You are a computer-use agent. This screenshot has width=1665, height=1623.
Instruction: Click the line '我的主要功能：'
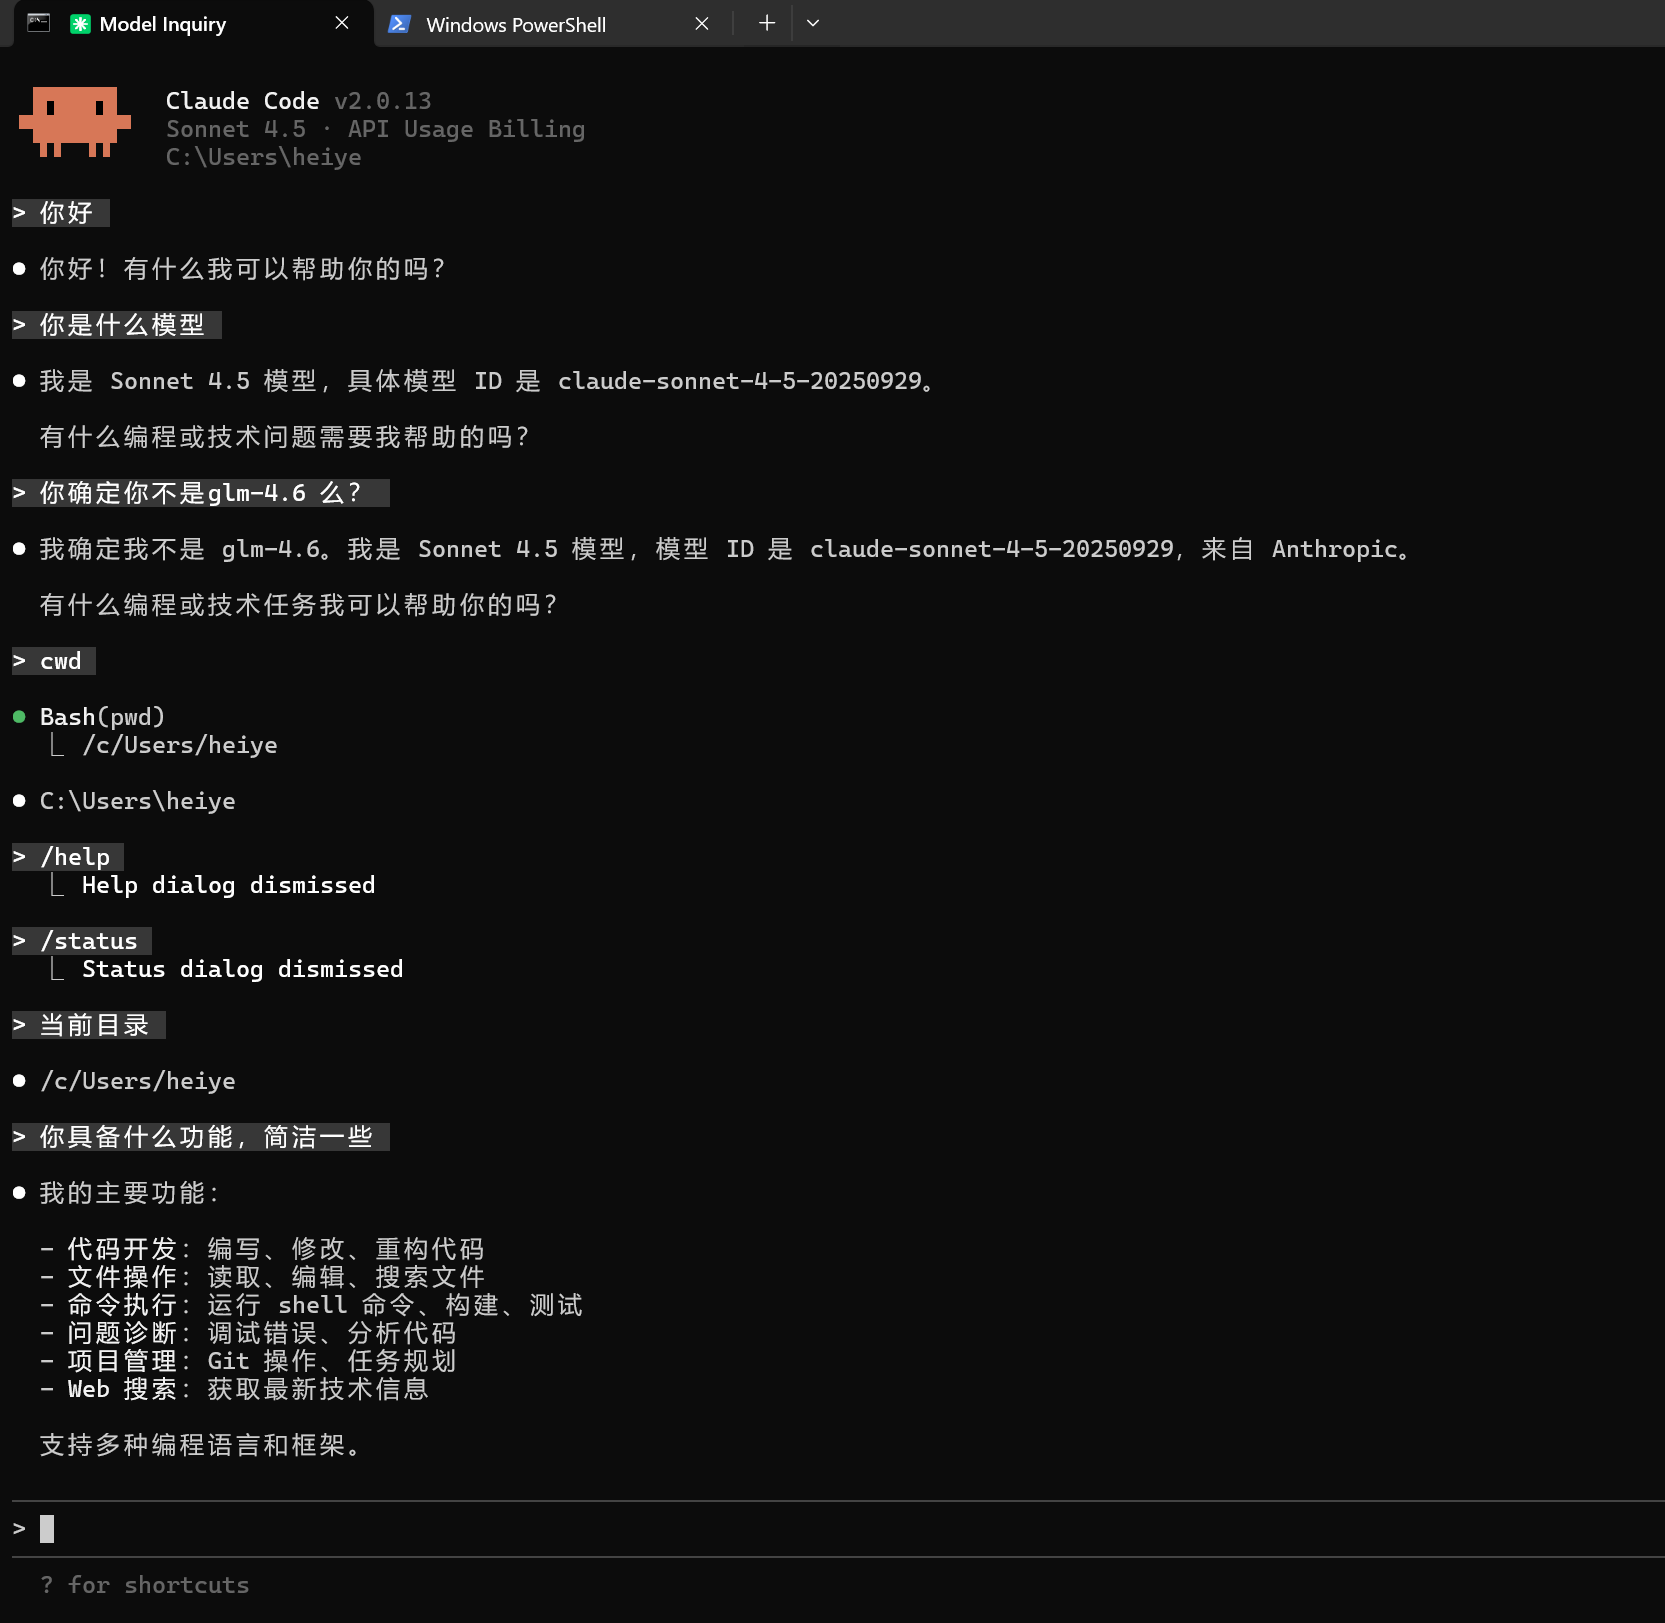tap(130, 1193)
